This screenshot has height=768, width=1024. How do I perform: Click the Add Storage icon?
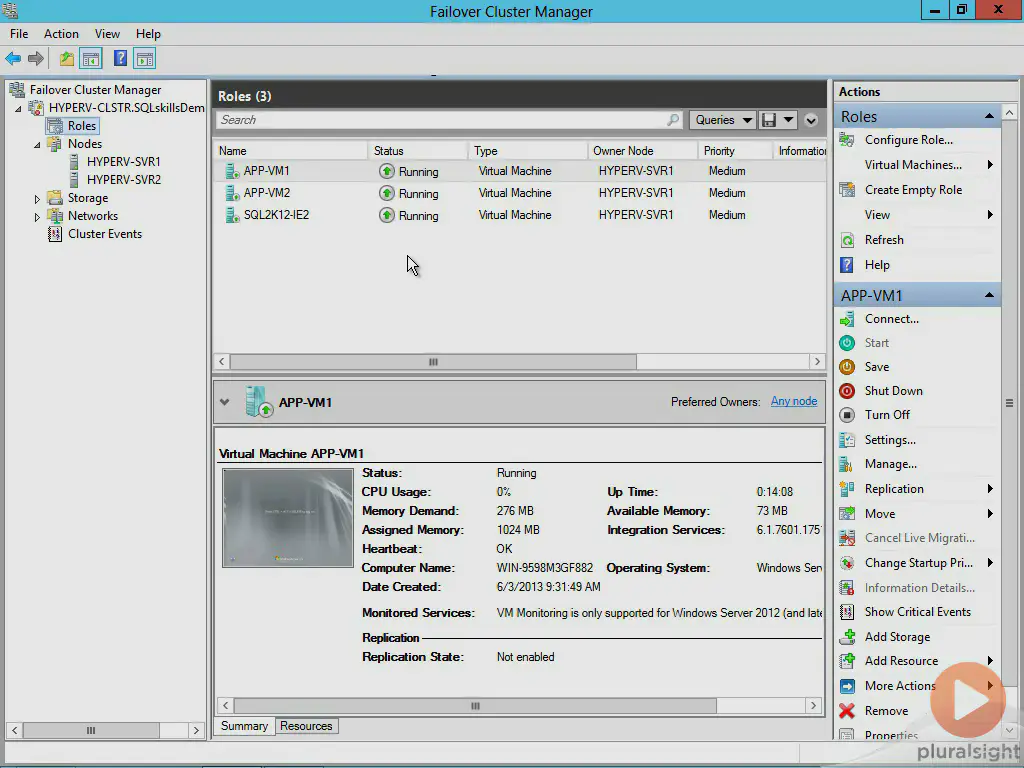pyautogui.click(x=847, y=637)
